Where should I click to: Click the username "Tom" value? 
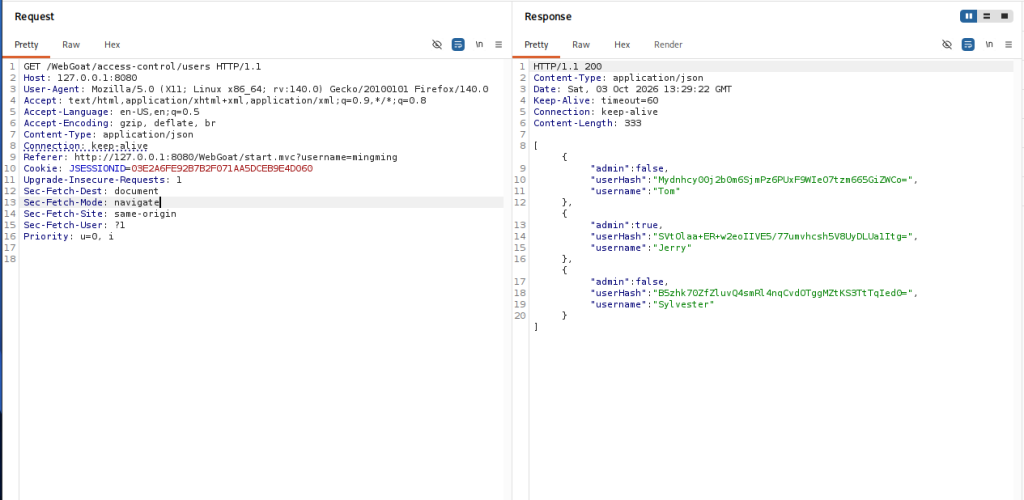[x=667, y=191]
